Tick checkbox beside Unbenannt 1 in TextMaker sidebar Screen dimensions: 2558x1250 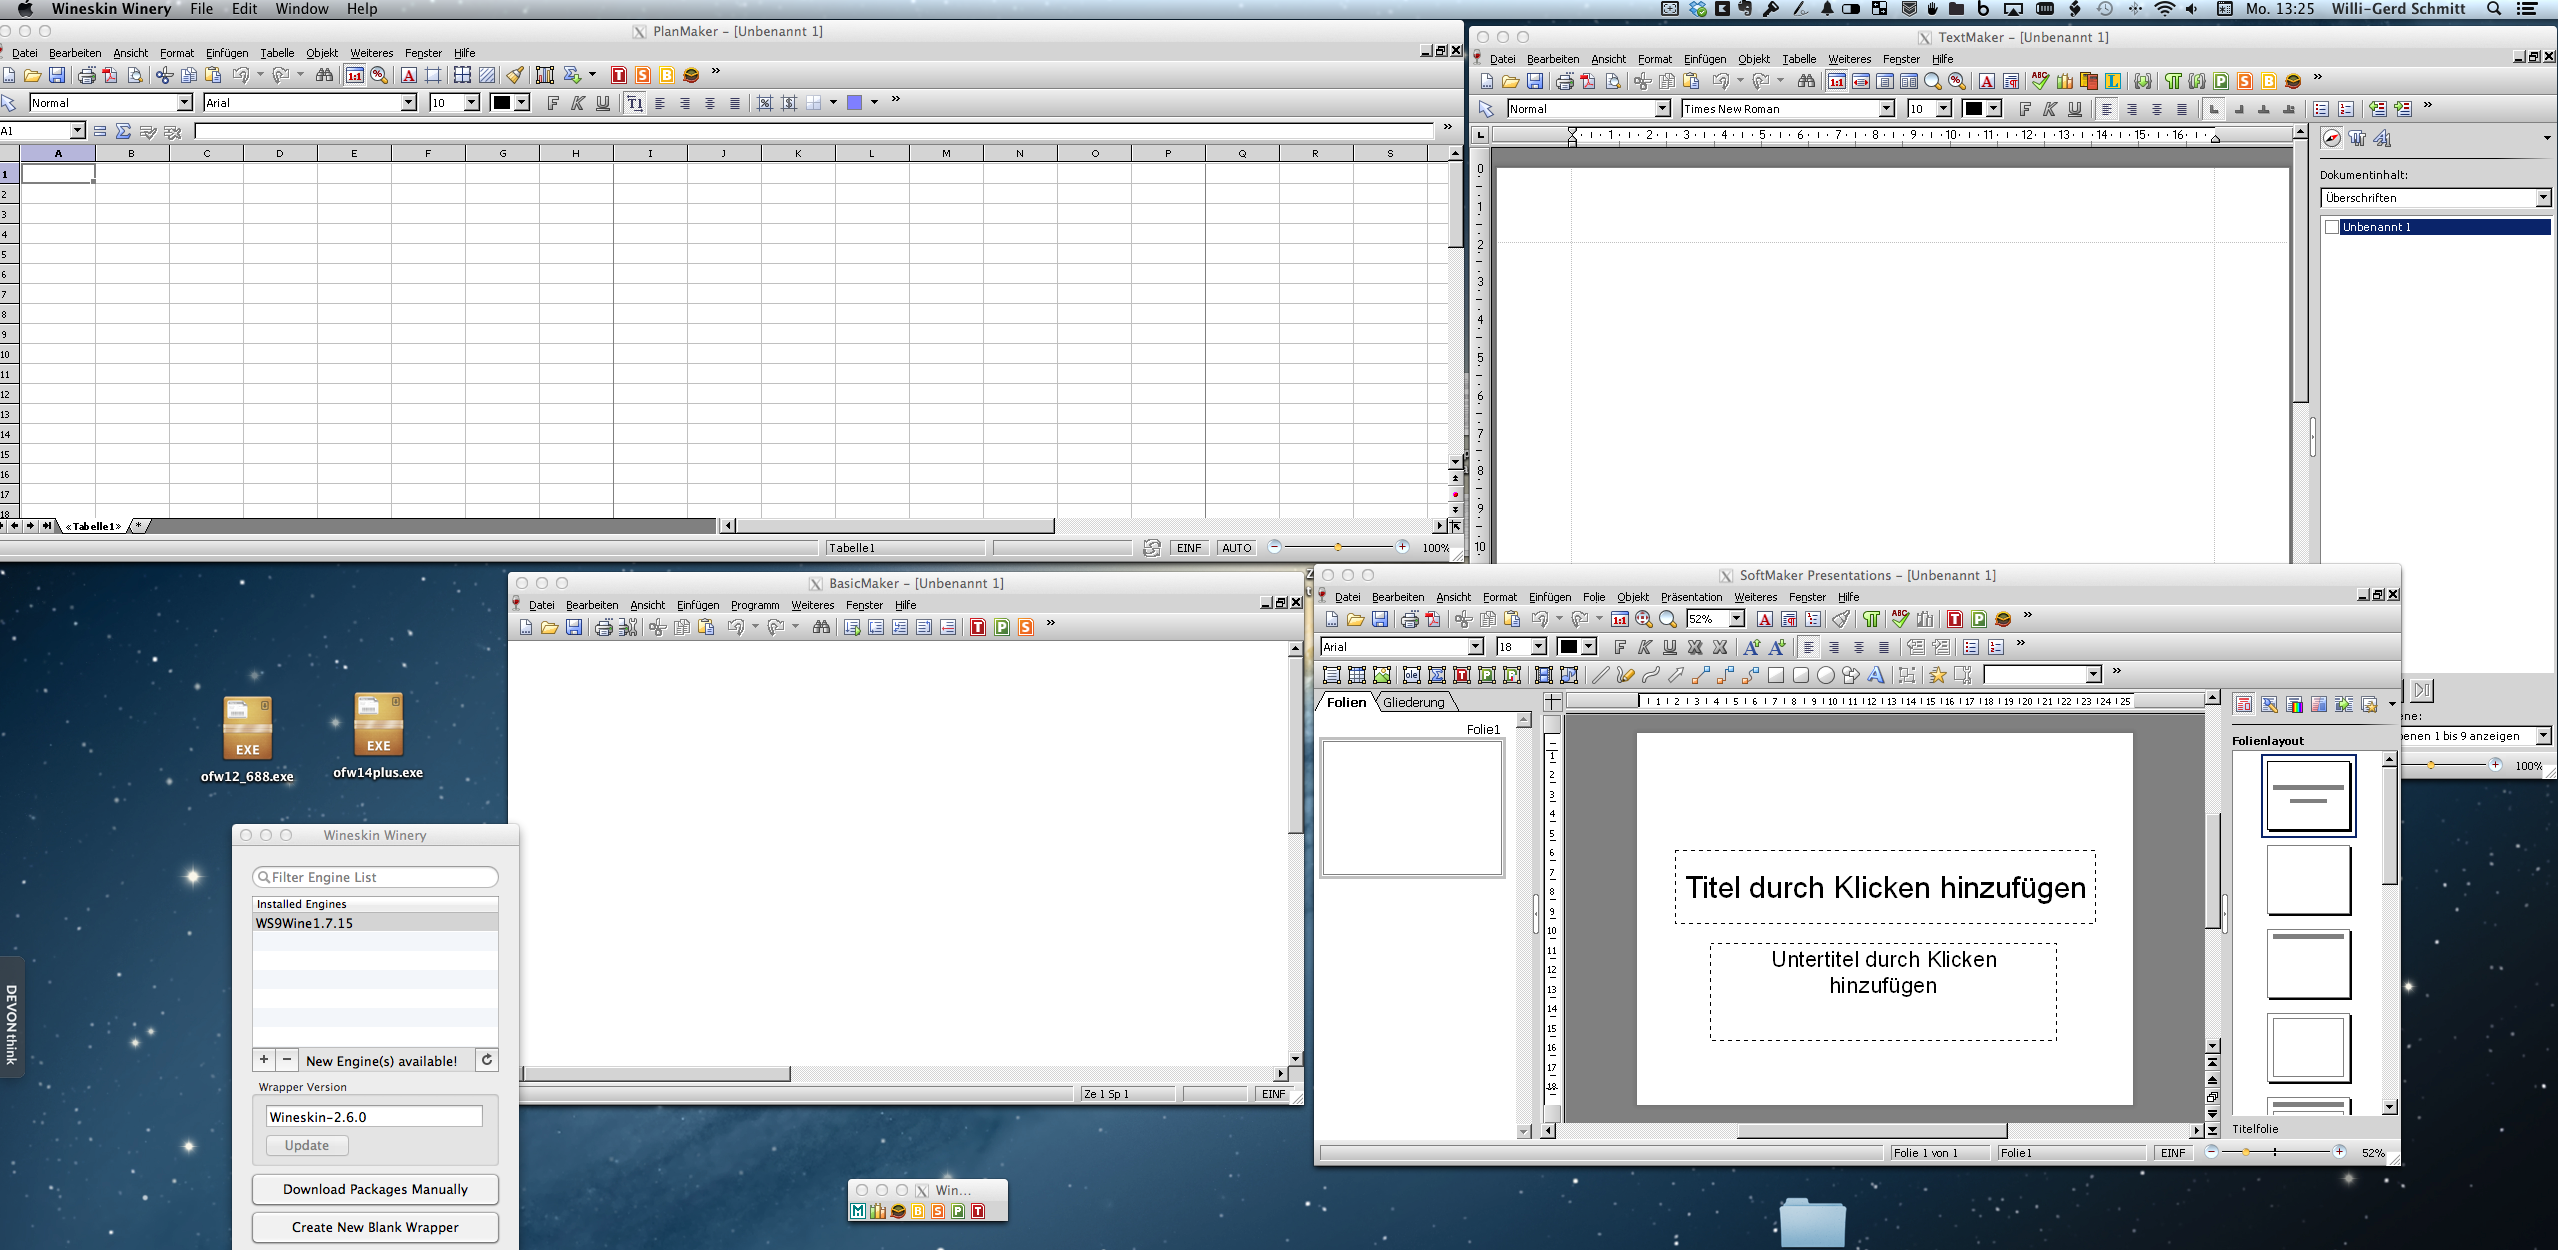pyautogui.click(x=2332, y=227)
